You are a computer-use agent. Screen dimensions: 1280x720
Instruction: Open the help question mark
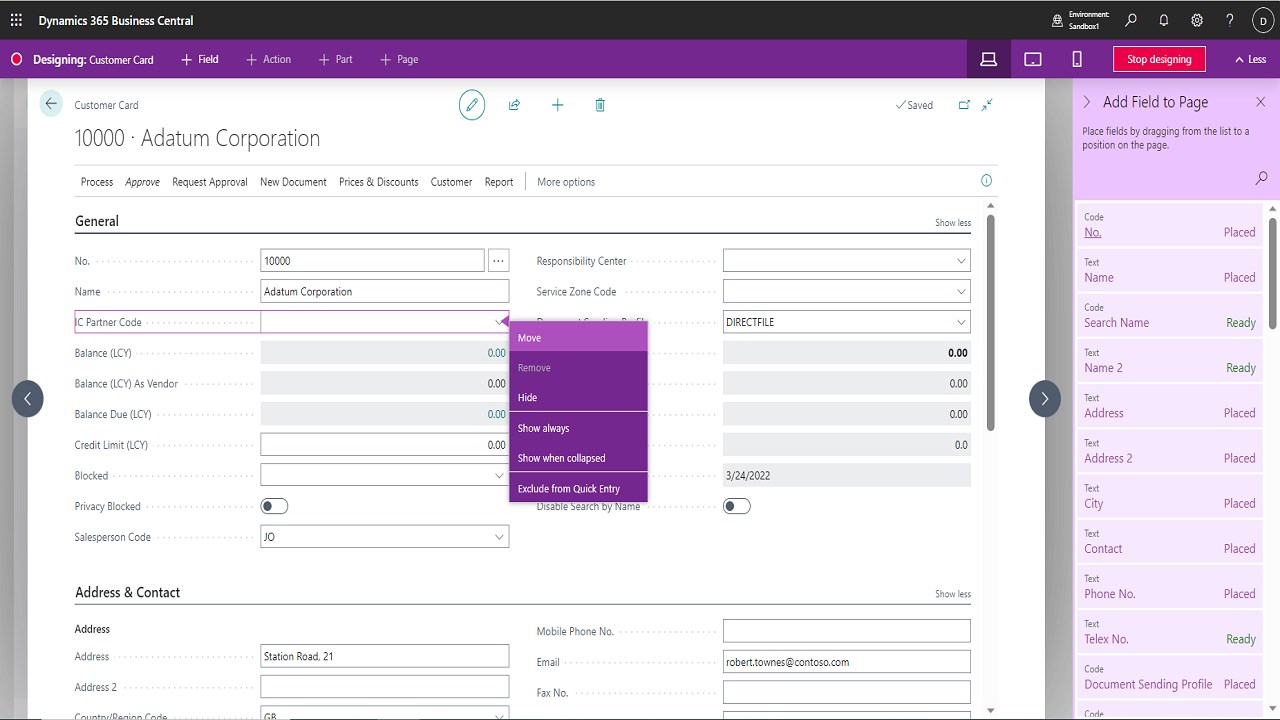(x=1230, y=20)
